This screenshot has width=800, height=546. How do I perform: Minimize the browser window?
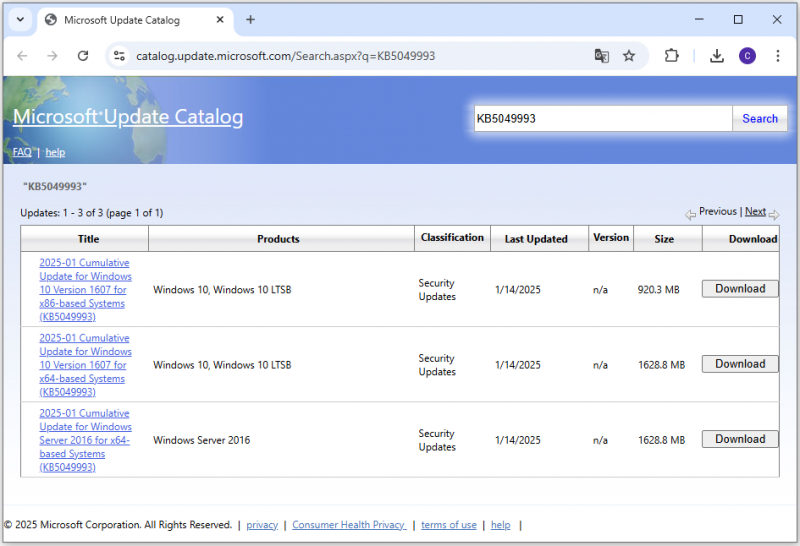click(699, 19)
